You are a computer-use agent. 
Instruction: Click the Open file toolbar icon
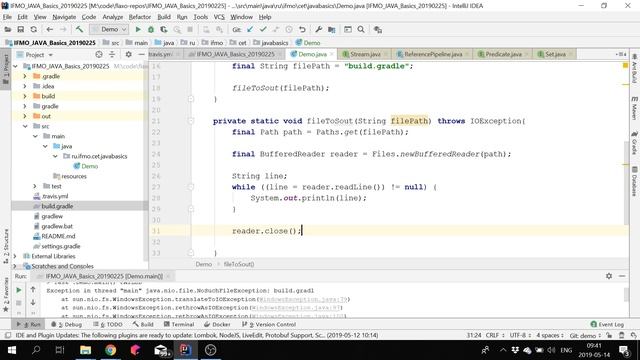click(x=8, y=29)
